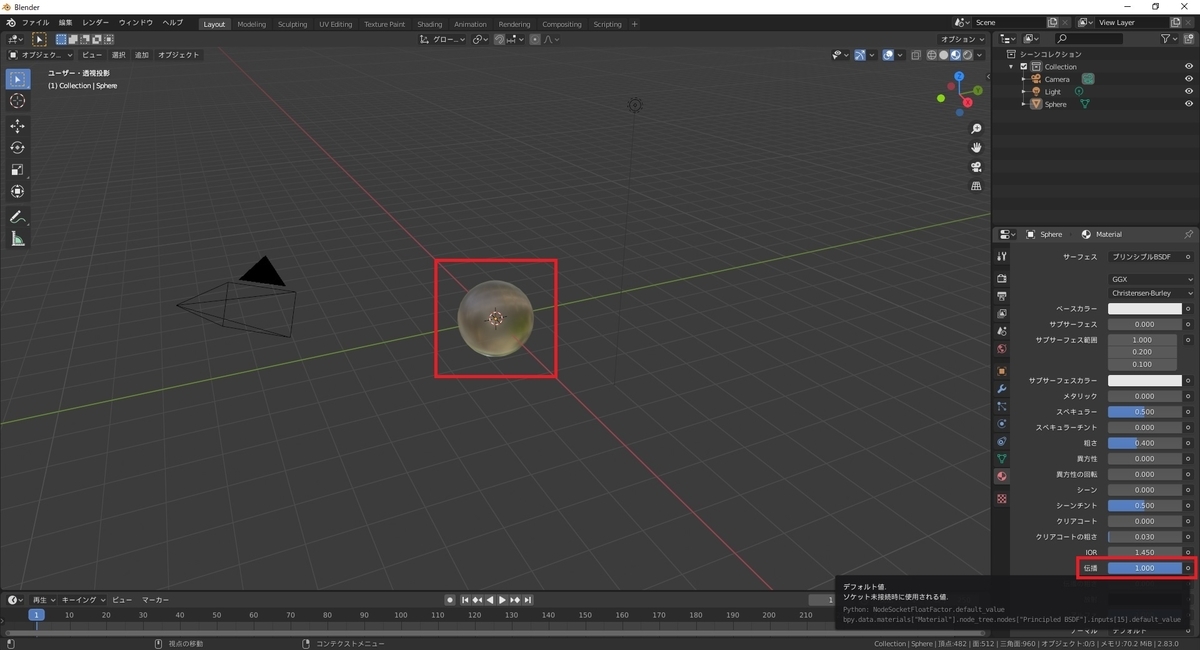Screen dimensions: 1200x650
Task: Open the viewport View menu button
Action: (x=91, y=55)
